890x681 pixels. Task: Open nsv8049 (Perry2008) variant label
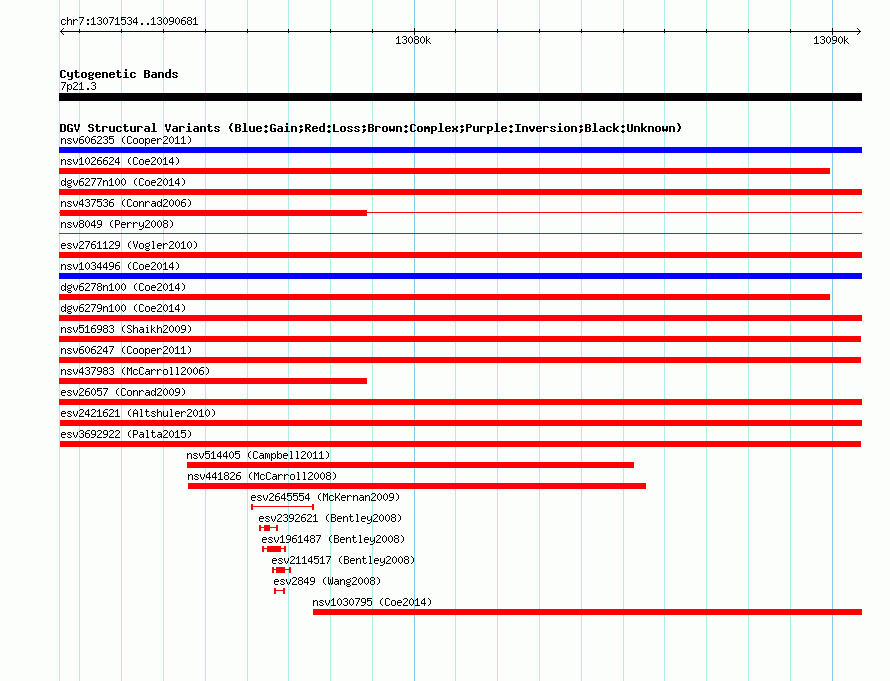(117, 224)
